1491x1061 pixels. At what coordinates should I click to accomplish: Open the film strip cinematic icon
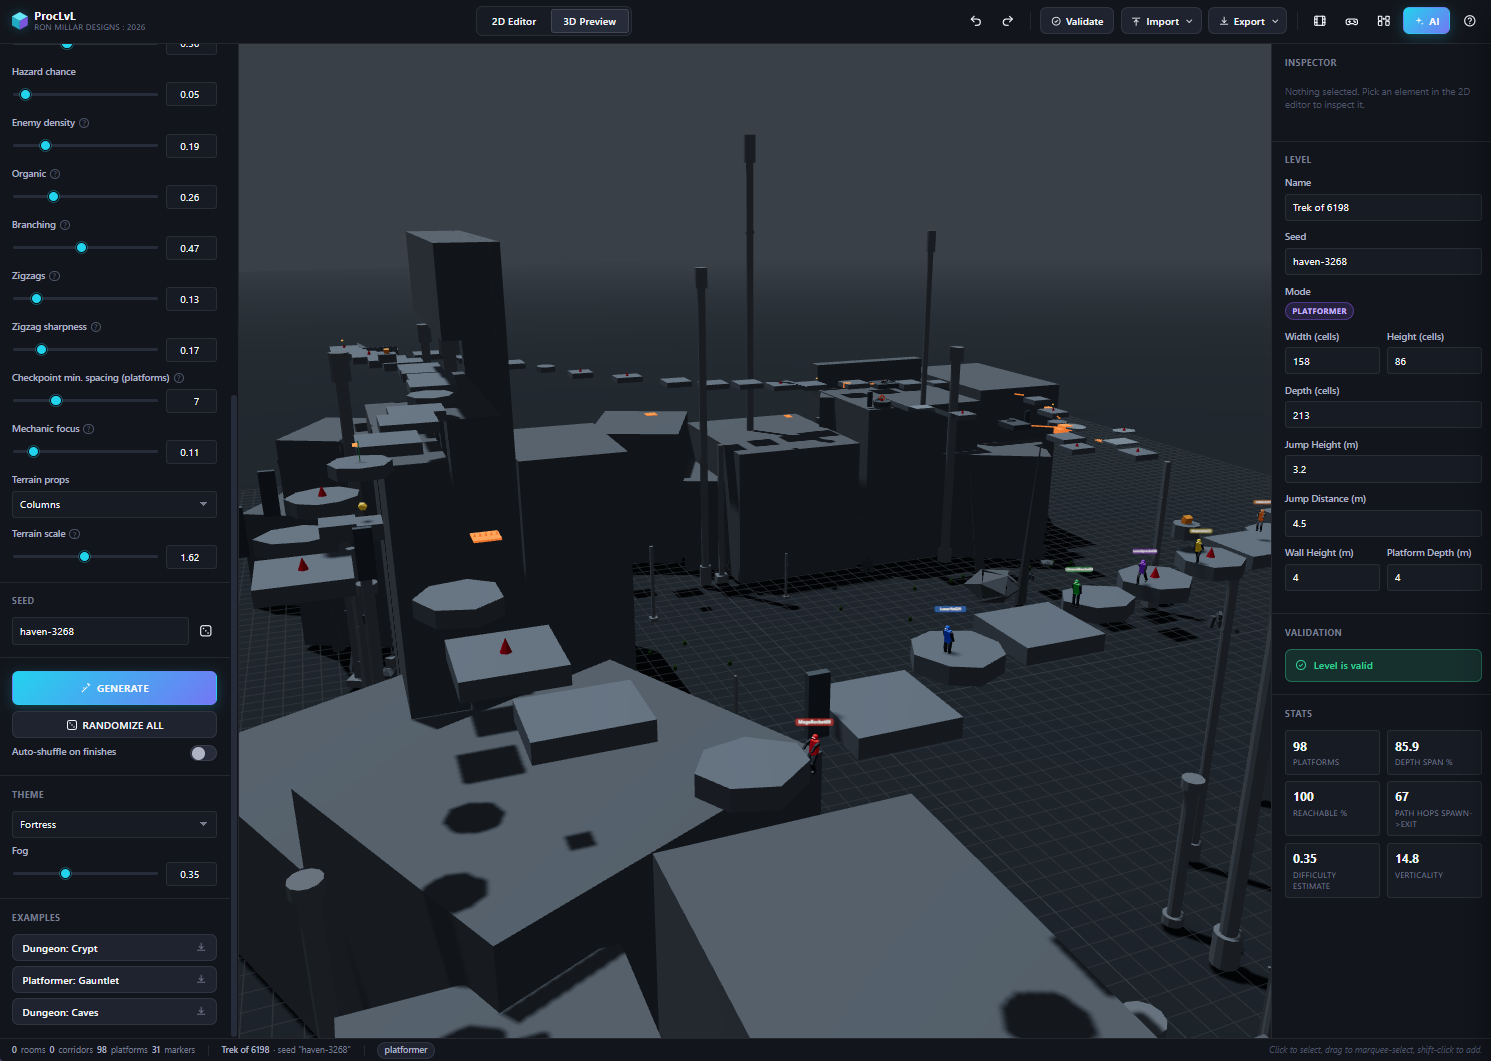coord(1320,21)
